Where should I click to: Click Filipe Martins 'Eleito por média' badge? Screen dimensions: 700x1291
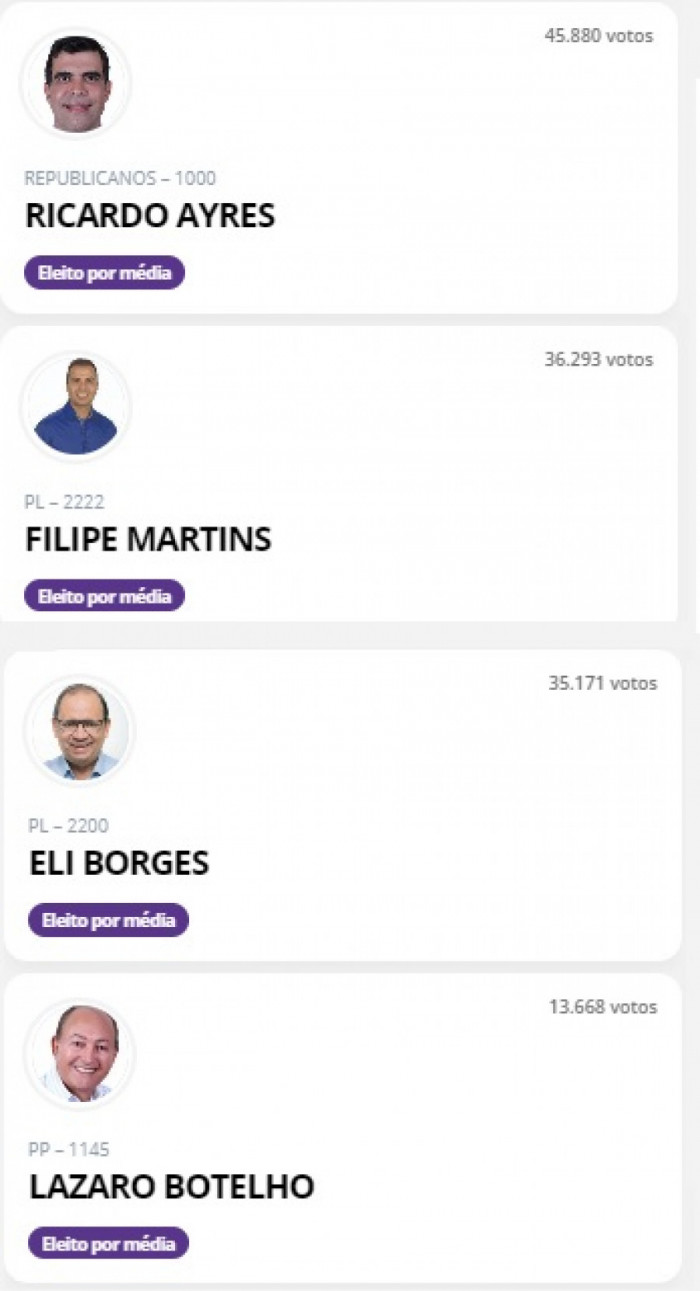pos(105,596)
